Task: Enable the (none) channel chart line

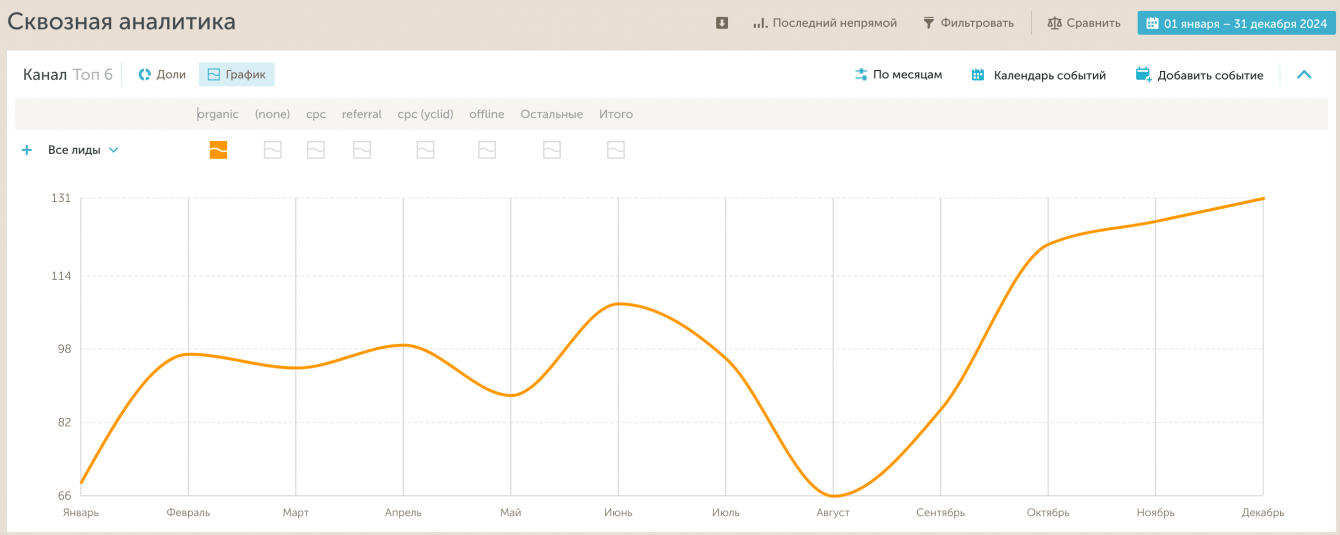Action: (x=272, y=150)
